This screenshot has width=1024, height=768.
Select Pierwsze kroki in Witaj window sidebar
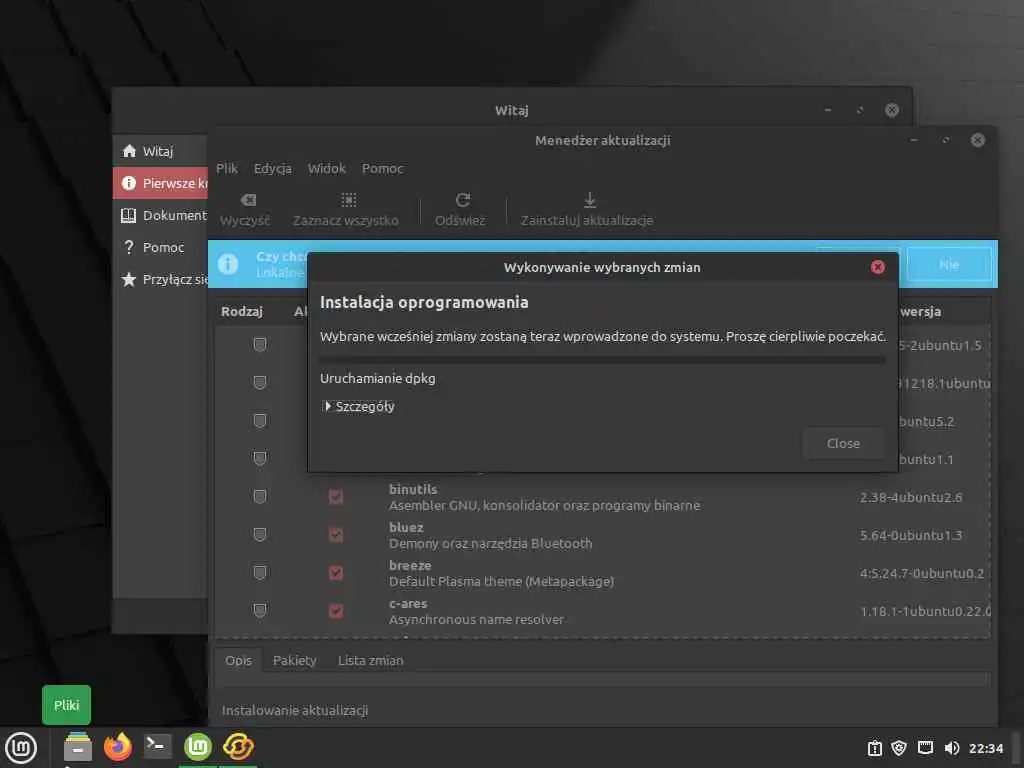(x=160, y=183)
